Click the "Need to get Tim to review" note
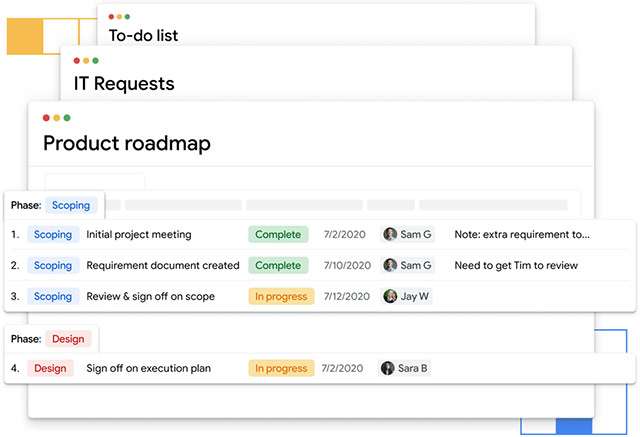The height and width of the screenshot is (437, 640). pyautogui.click(x=516, y=266)
